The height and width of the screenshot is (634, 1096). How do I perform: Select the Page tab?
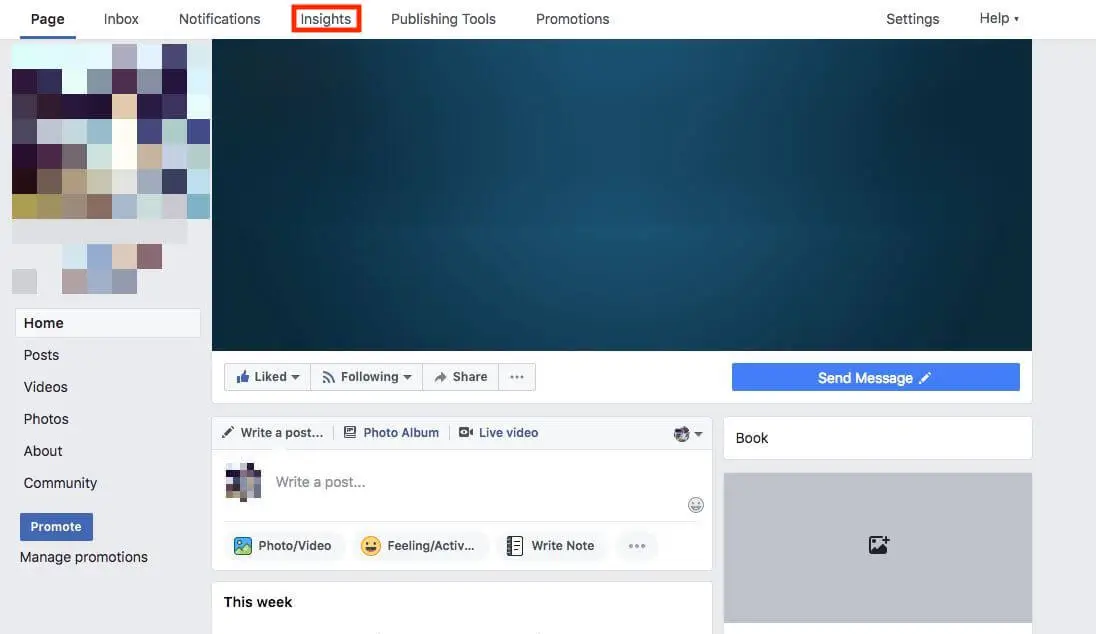48,19
